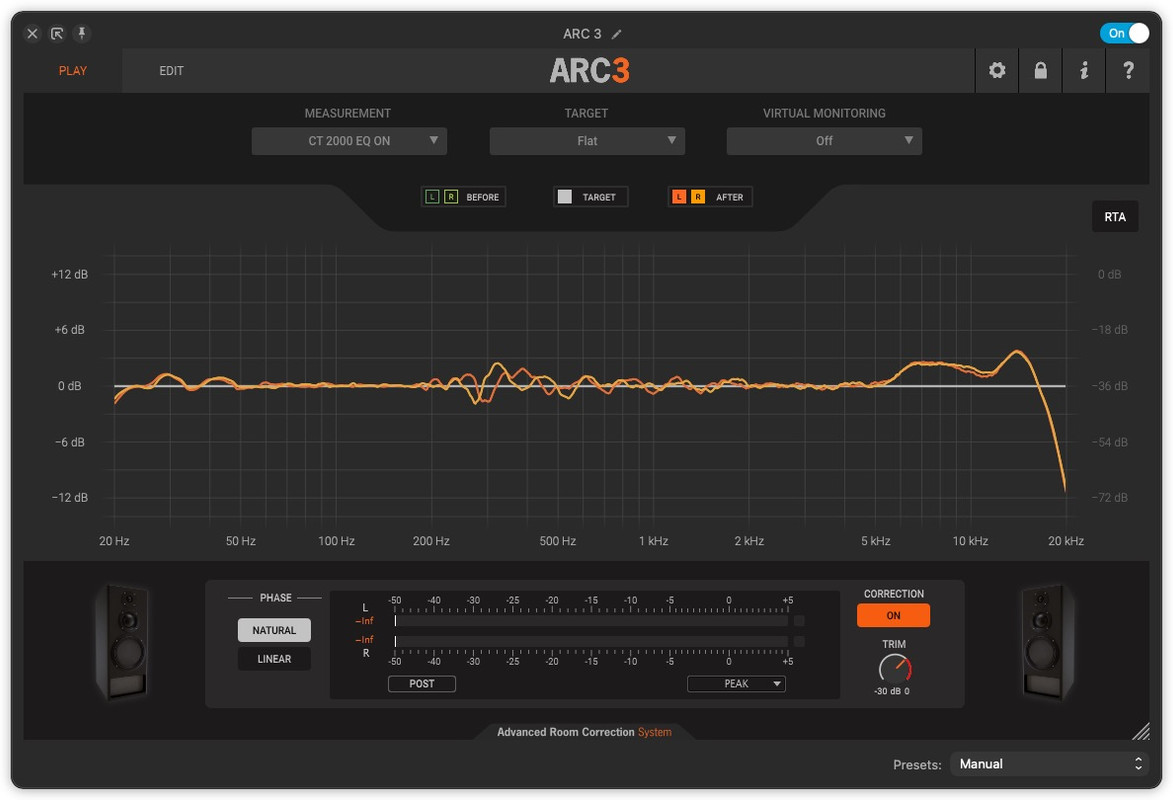Viewport: 1173px width, 800px height.
Task: Open the help question mark icon
Action: pyautogui.click(x=1128, y=70)
